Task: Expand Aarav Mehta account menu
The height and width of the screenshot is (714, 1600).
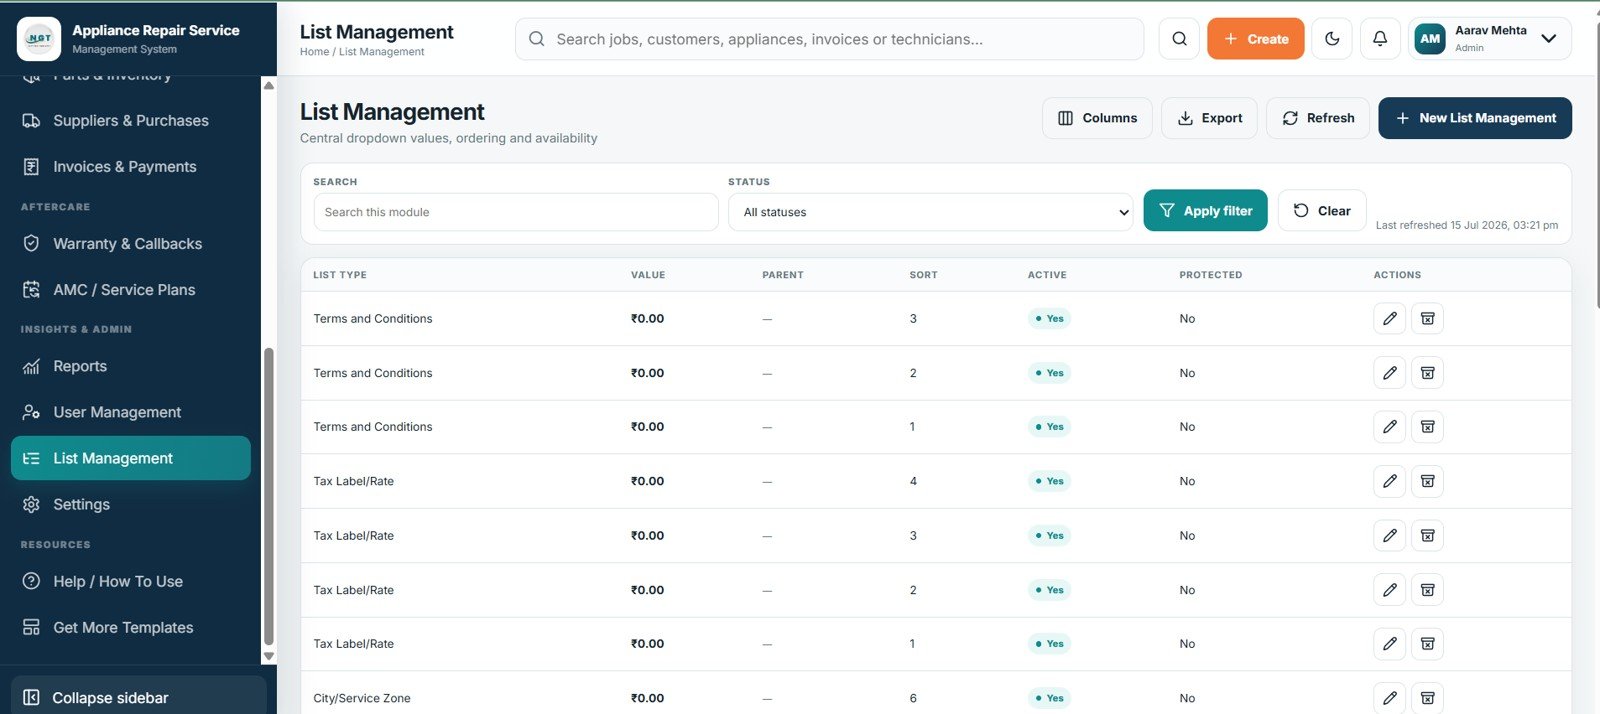Action: click(1490, 39)
